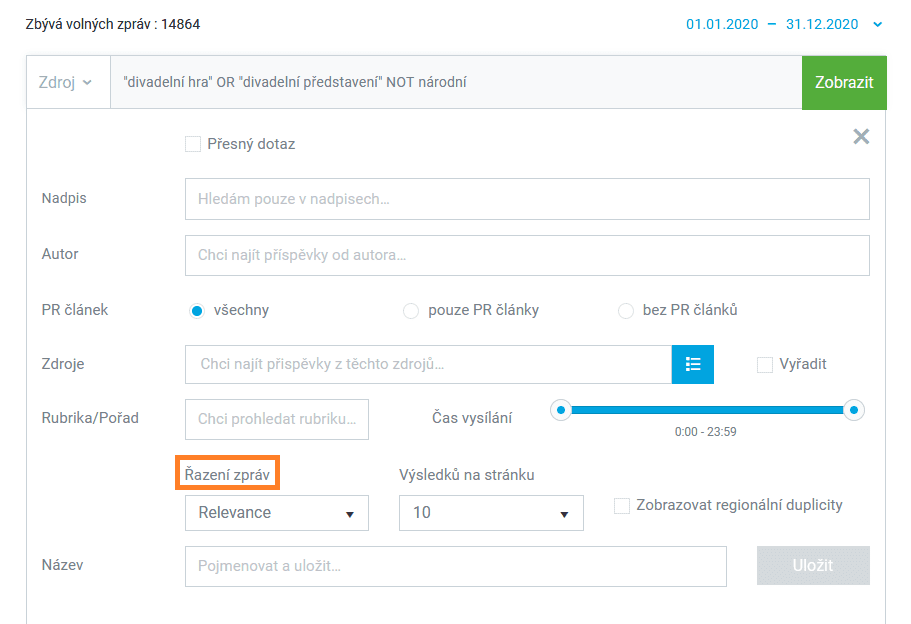
Task: Click the right Čas vysílání slider handle
Action: pos(853,410)
